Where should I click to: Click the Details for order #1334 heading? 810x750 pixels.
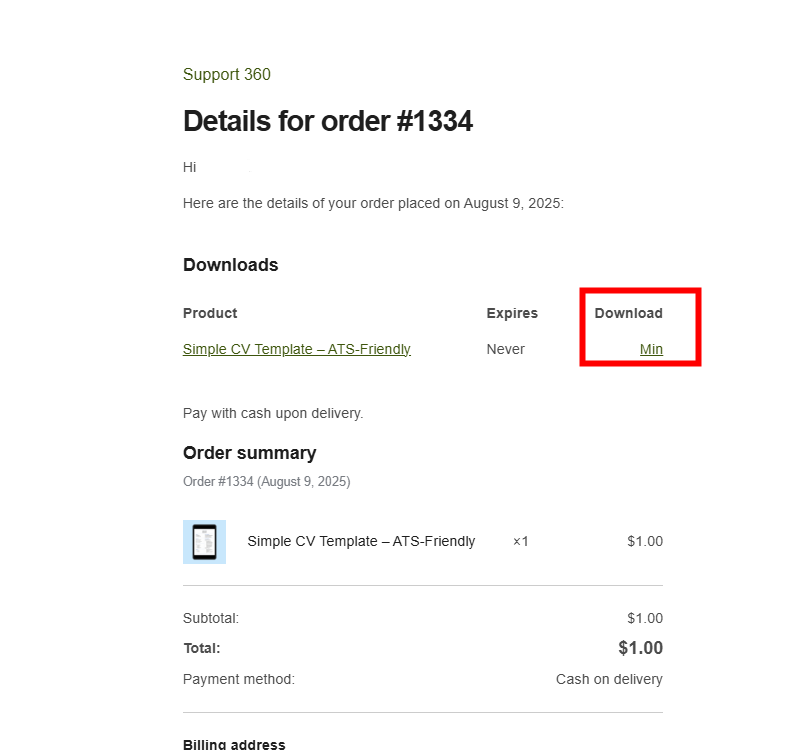[x=327, y=122]
